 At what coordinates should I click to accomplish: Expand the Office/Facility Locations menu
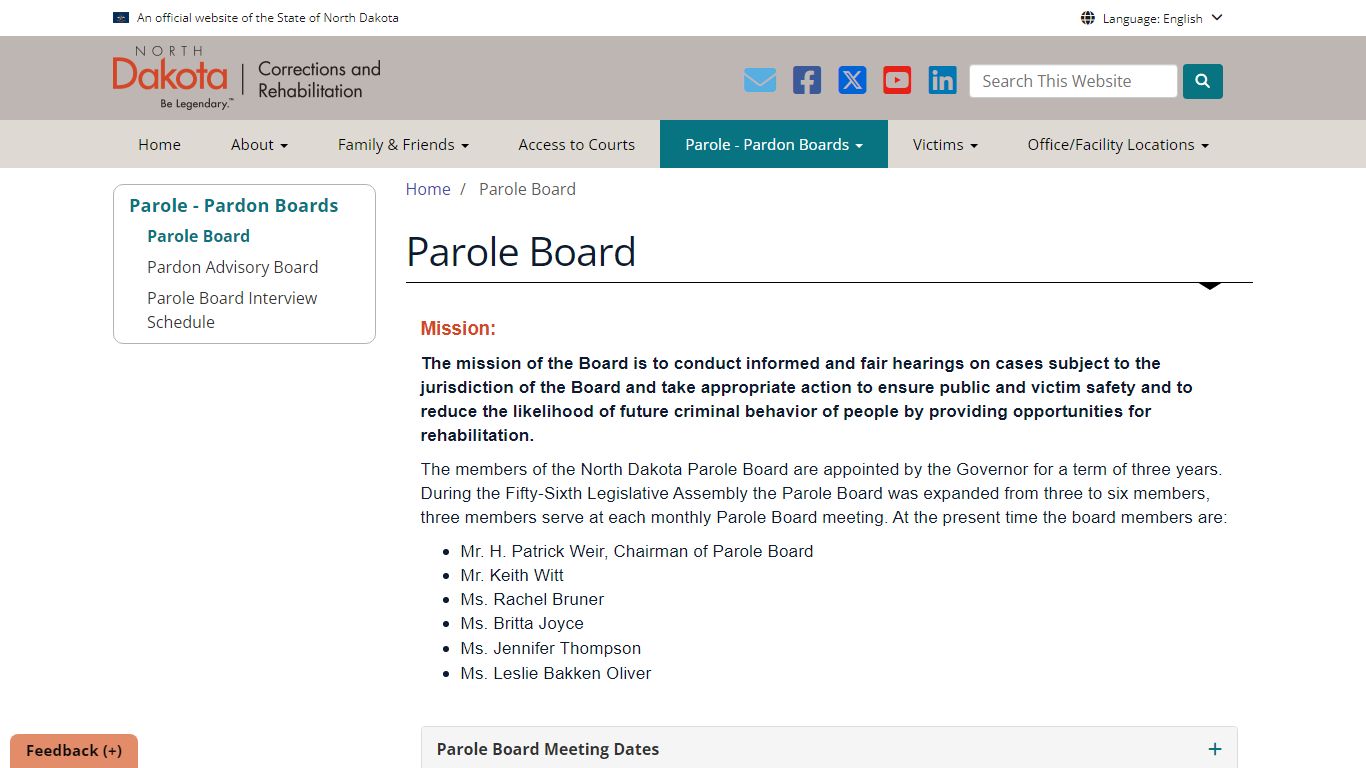[x=1118, y=144]
